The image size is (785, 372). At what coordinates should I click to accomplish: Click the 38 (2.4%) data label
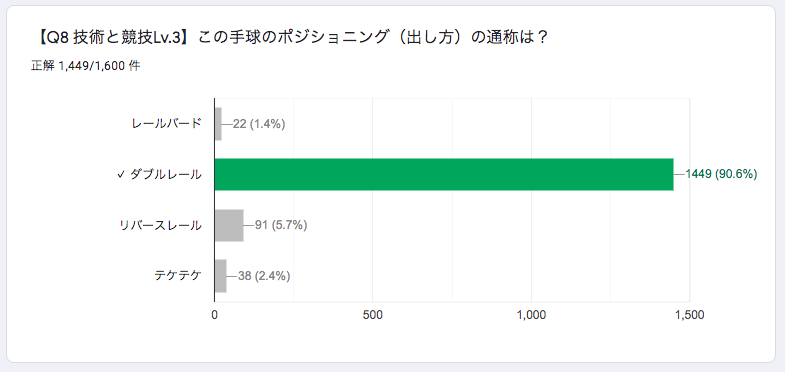tap(264, 276)
